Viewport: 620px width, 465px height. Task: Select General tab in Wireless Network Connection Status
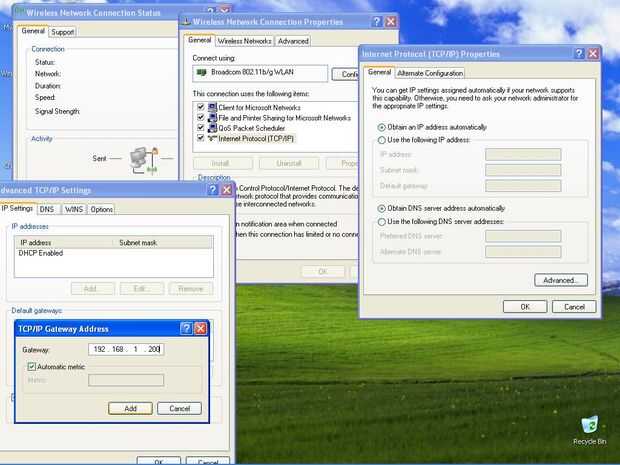(x=33, y=31)
